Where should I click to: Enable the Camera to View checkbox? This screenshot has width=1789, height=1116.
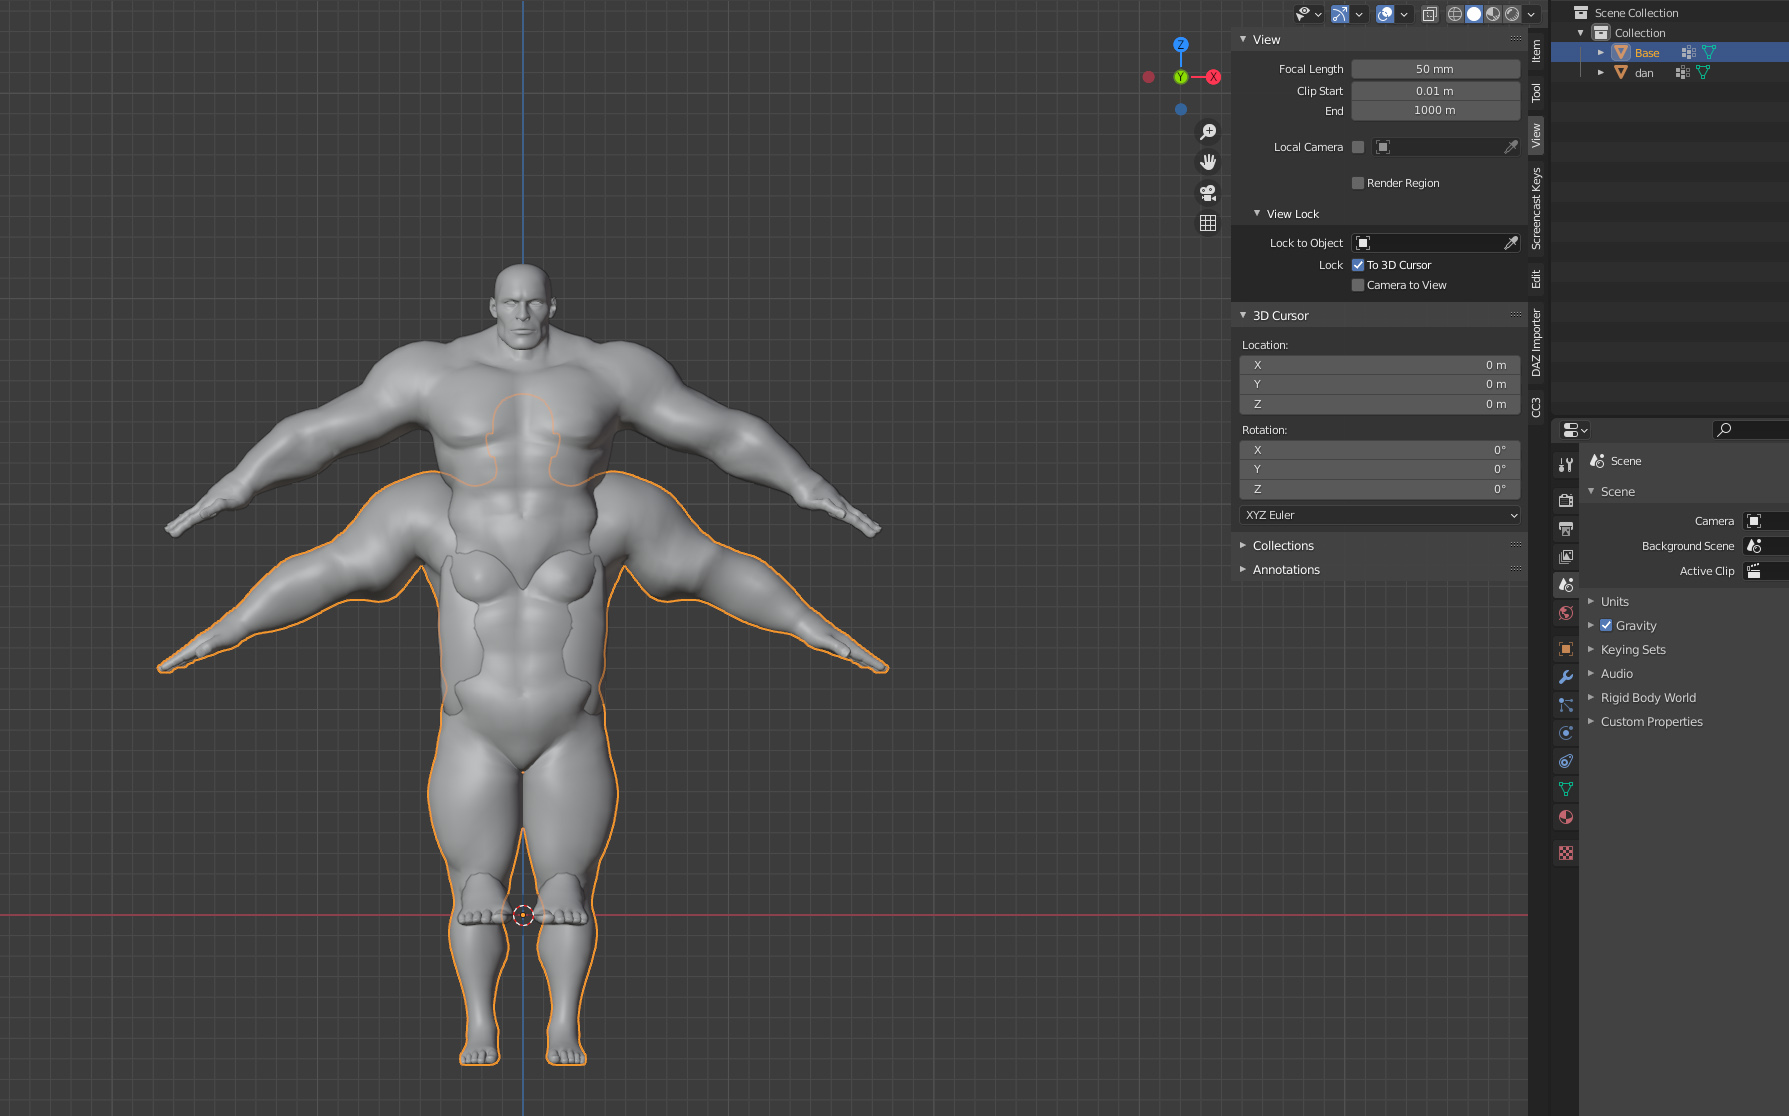tap(1358, 285)
